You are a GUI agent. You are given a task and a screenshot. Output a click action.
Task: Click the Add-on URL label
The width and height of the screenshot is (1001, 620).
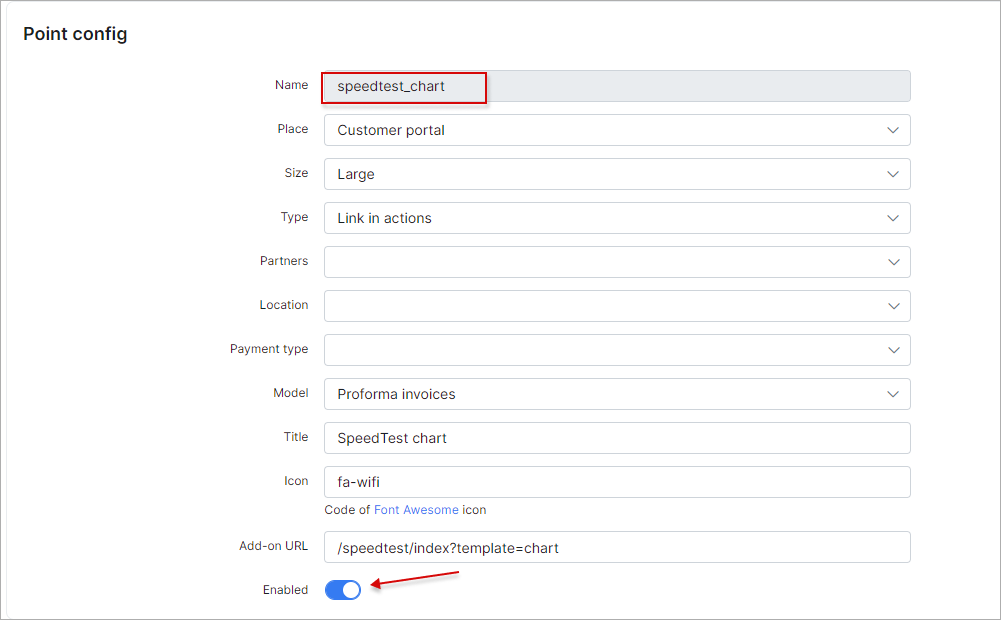click(273, 546)
